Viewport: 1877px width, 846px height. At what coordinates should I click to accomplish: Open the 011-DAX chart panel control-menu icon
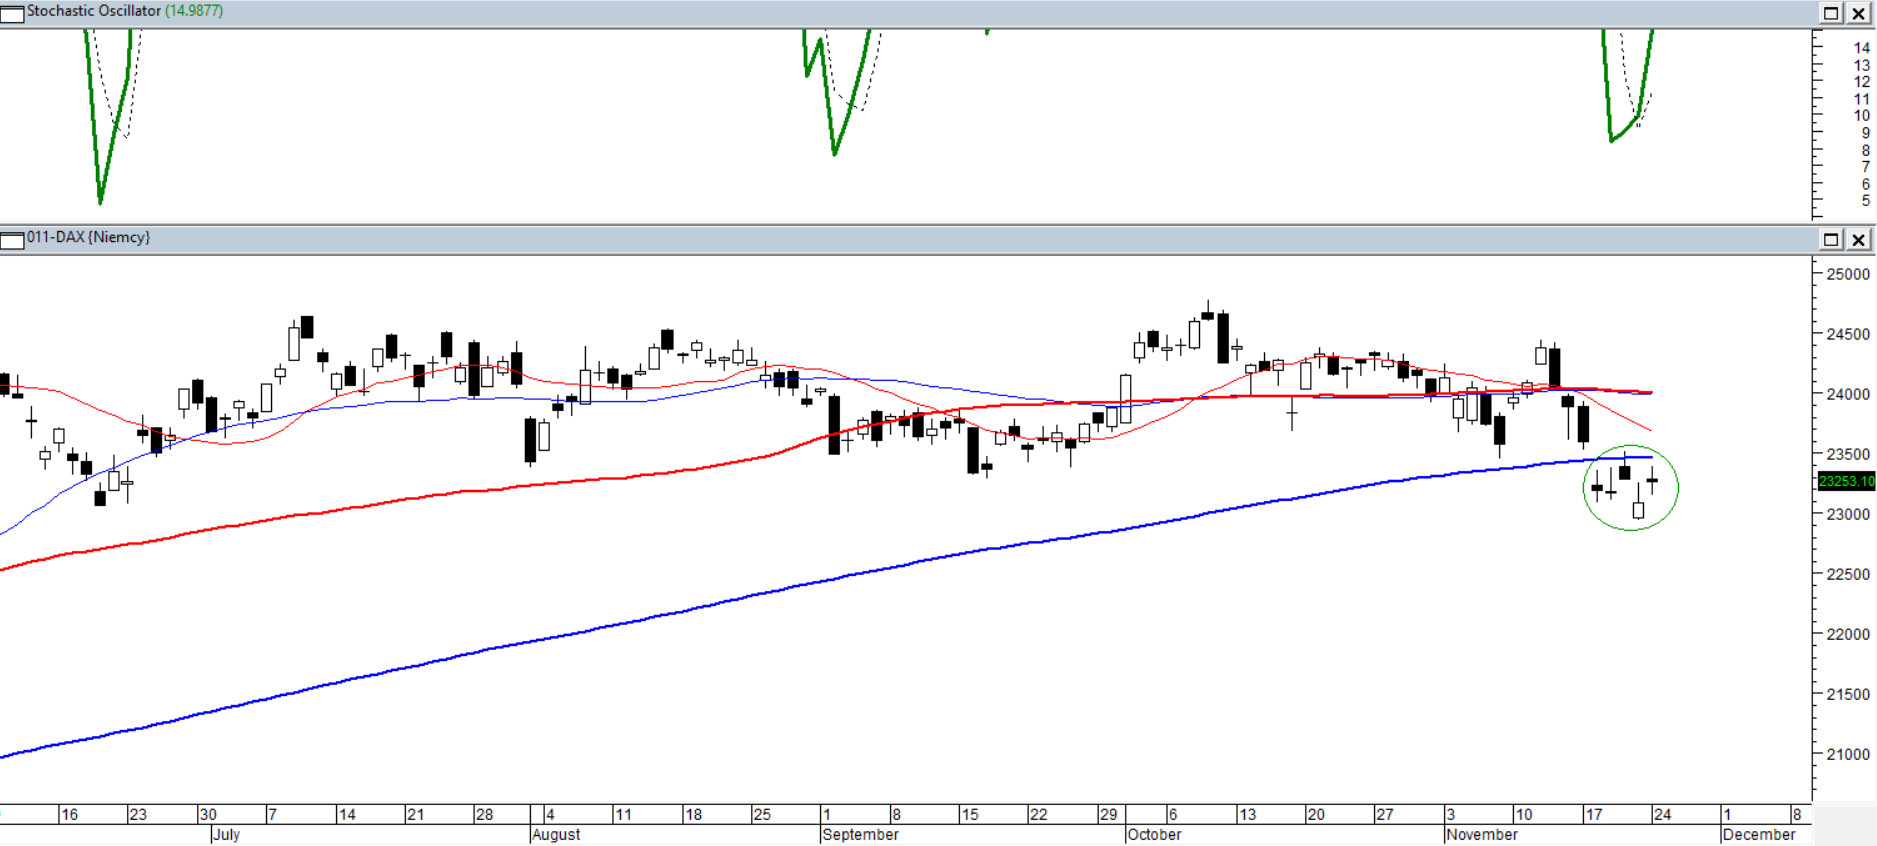pyautogui.click(x=12, y=240)
